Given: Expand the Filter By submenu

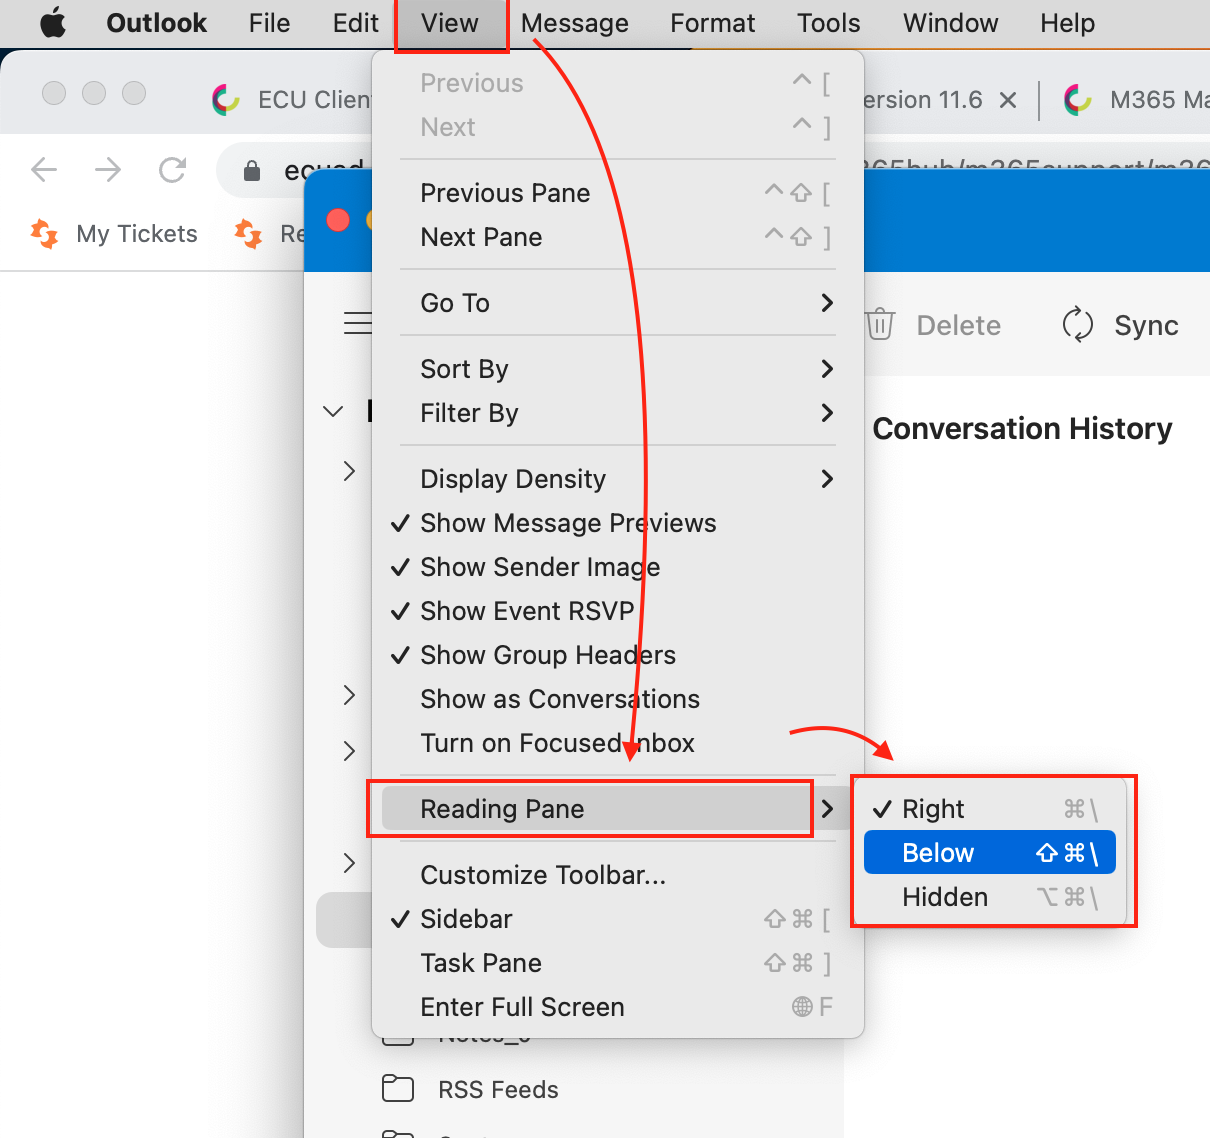Looking at the screenshot, I should [x=617, y=413].
